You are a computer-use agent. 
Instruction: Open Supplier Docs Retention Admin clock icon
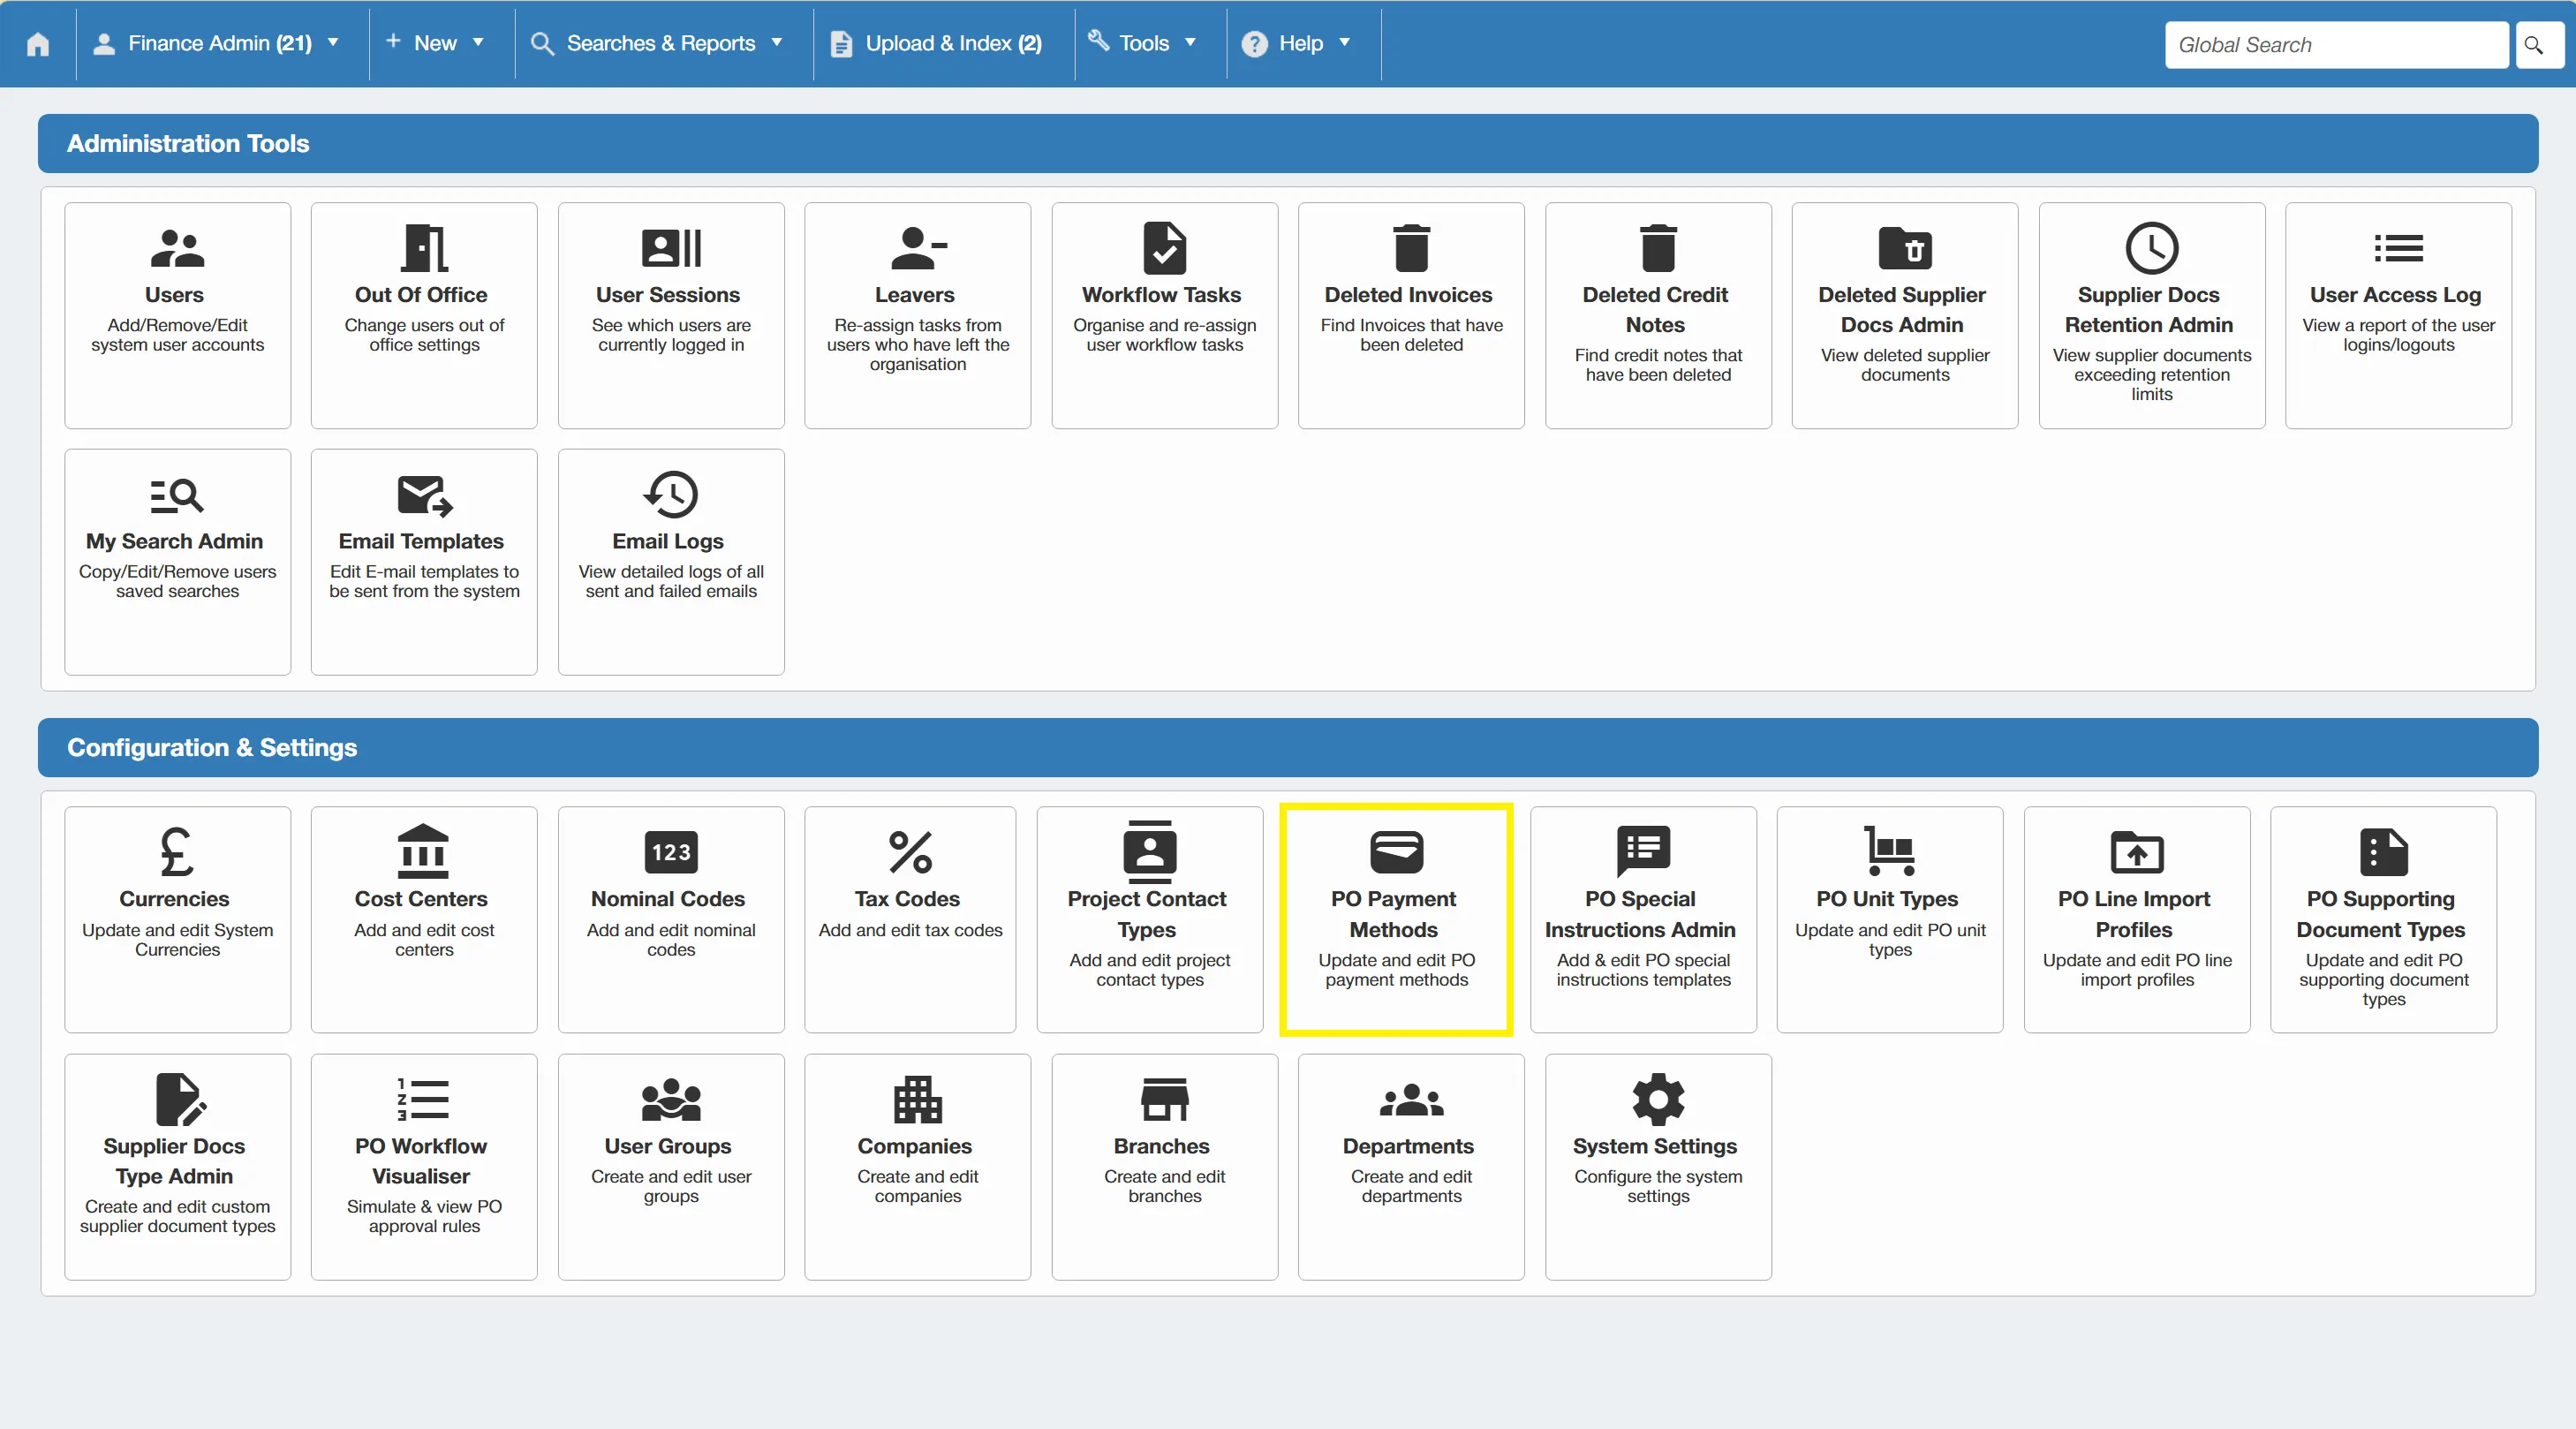click(2151, 248)
